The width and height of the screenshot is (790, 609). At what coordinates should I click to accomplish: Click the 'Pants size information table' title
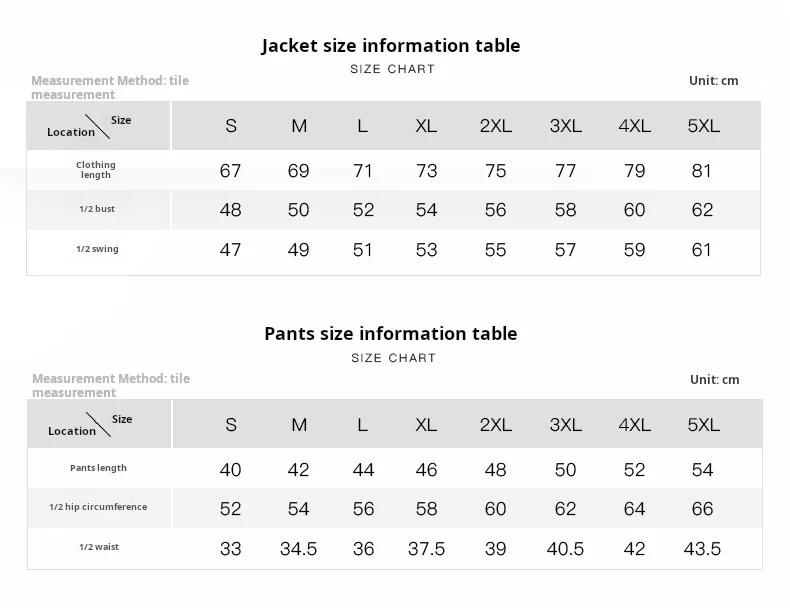coord(391,334)
